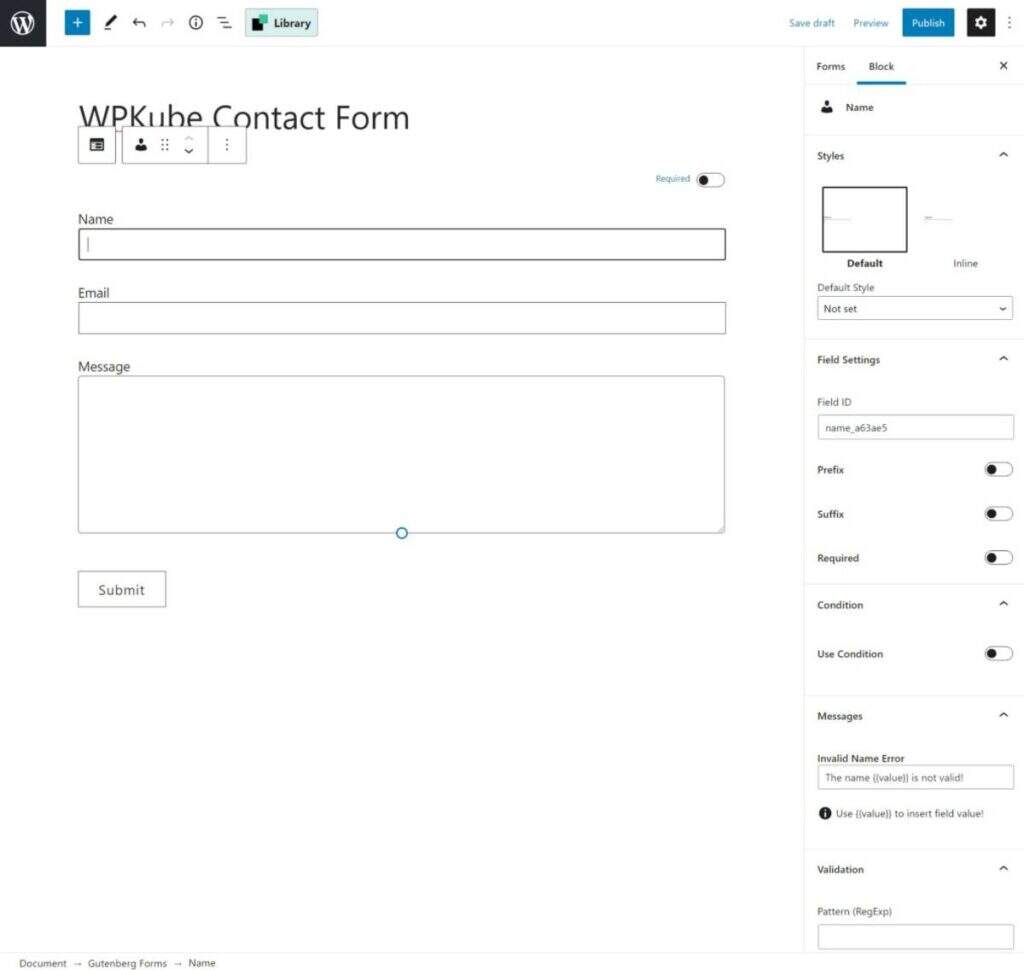The height and width of the screenshot is (970, 1024).
Task: Turn on Use Condition toggle
Action: (x=998, y=654)
